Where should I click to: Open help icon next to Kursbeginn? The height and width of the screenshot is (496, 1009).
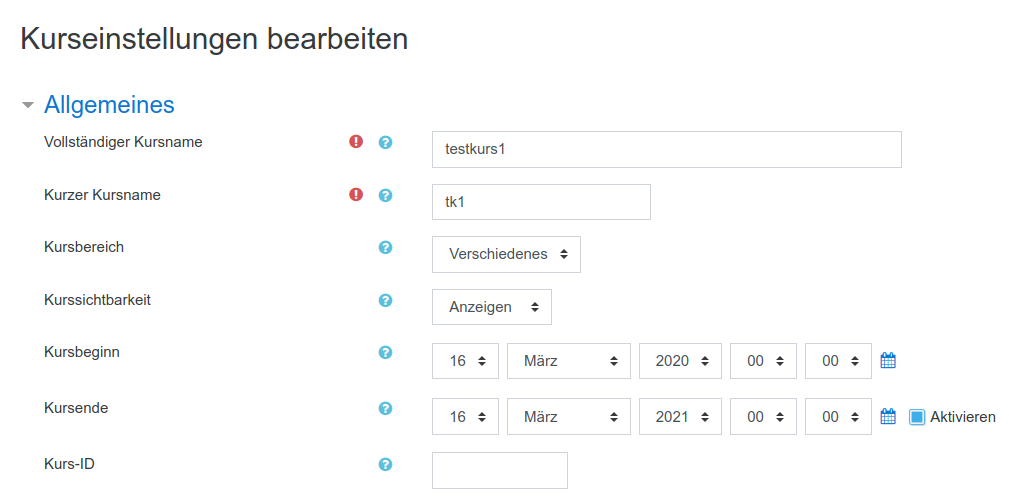[385, 352]
